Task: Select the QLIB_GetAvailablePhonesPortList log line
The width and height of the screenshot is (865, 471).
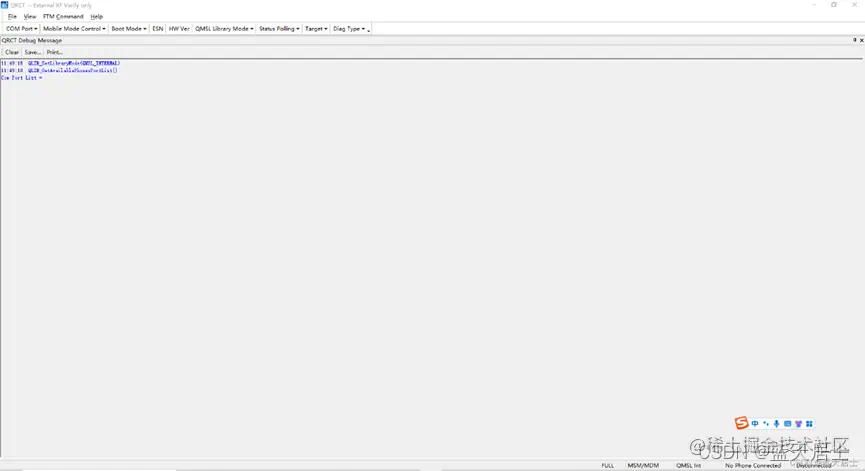Action: tap(59, 71)
